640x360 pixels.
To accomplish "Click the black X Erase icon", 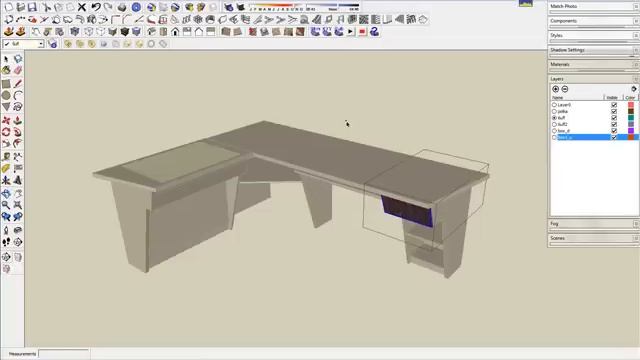I will (x=82, y=7).
